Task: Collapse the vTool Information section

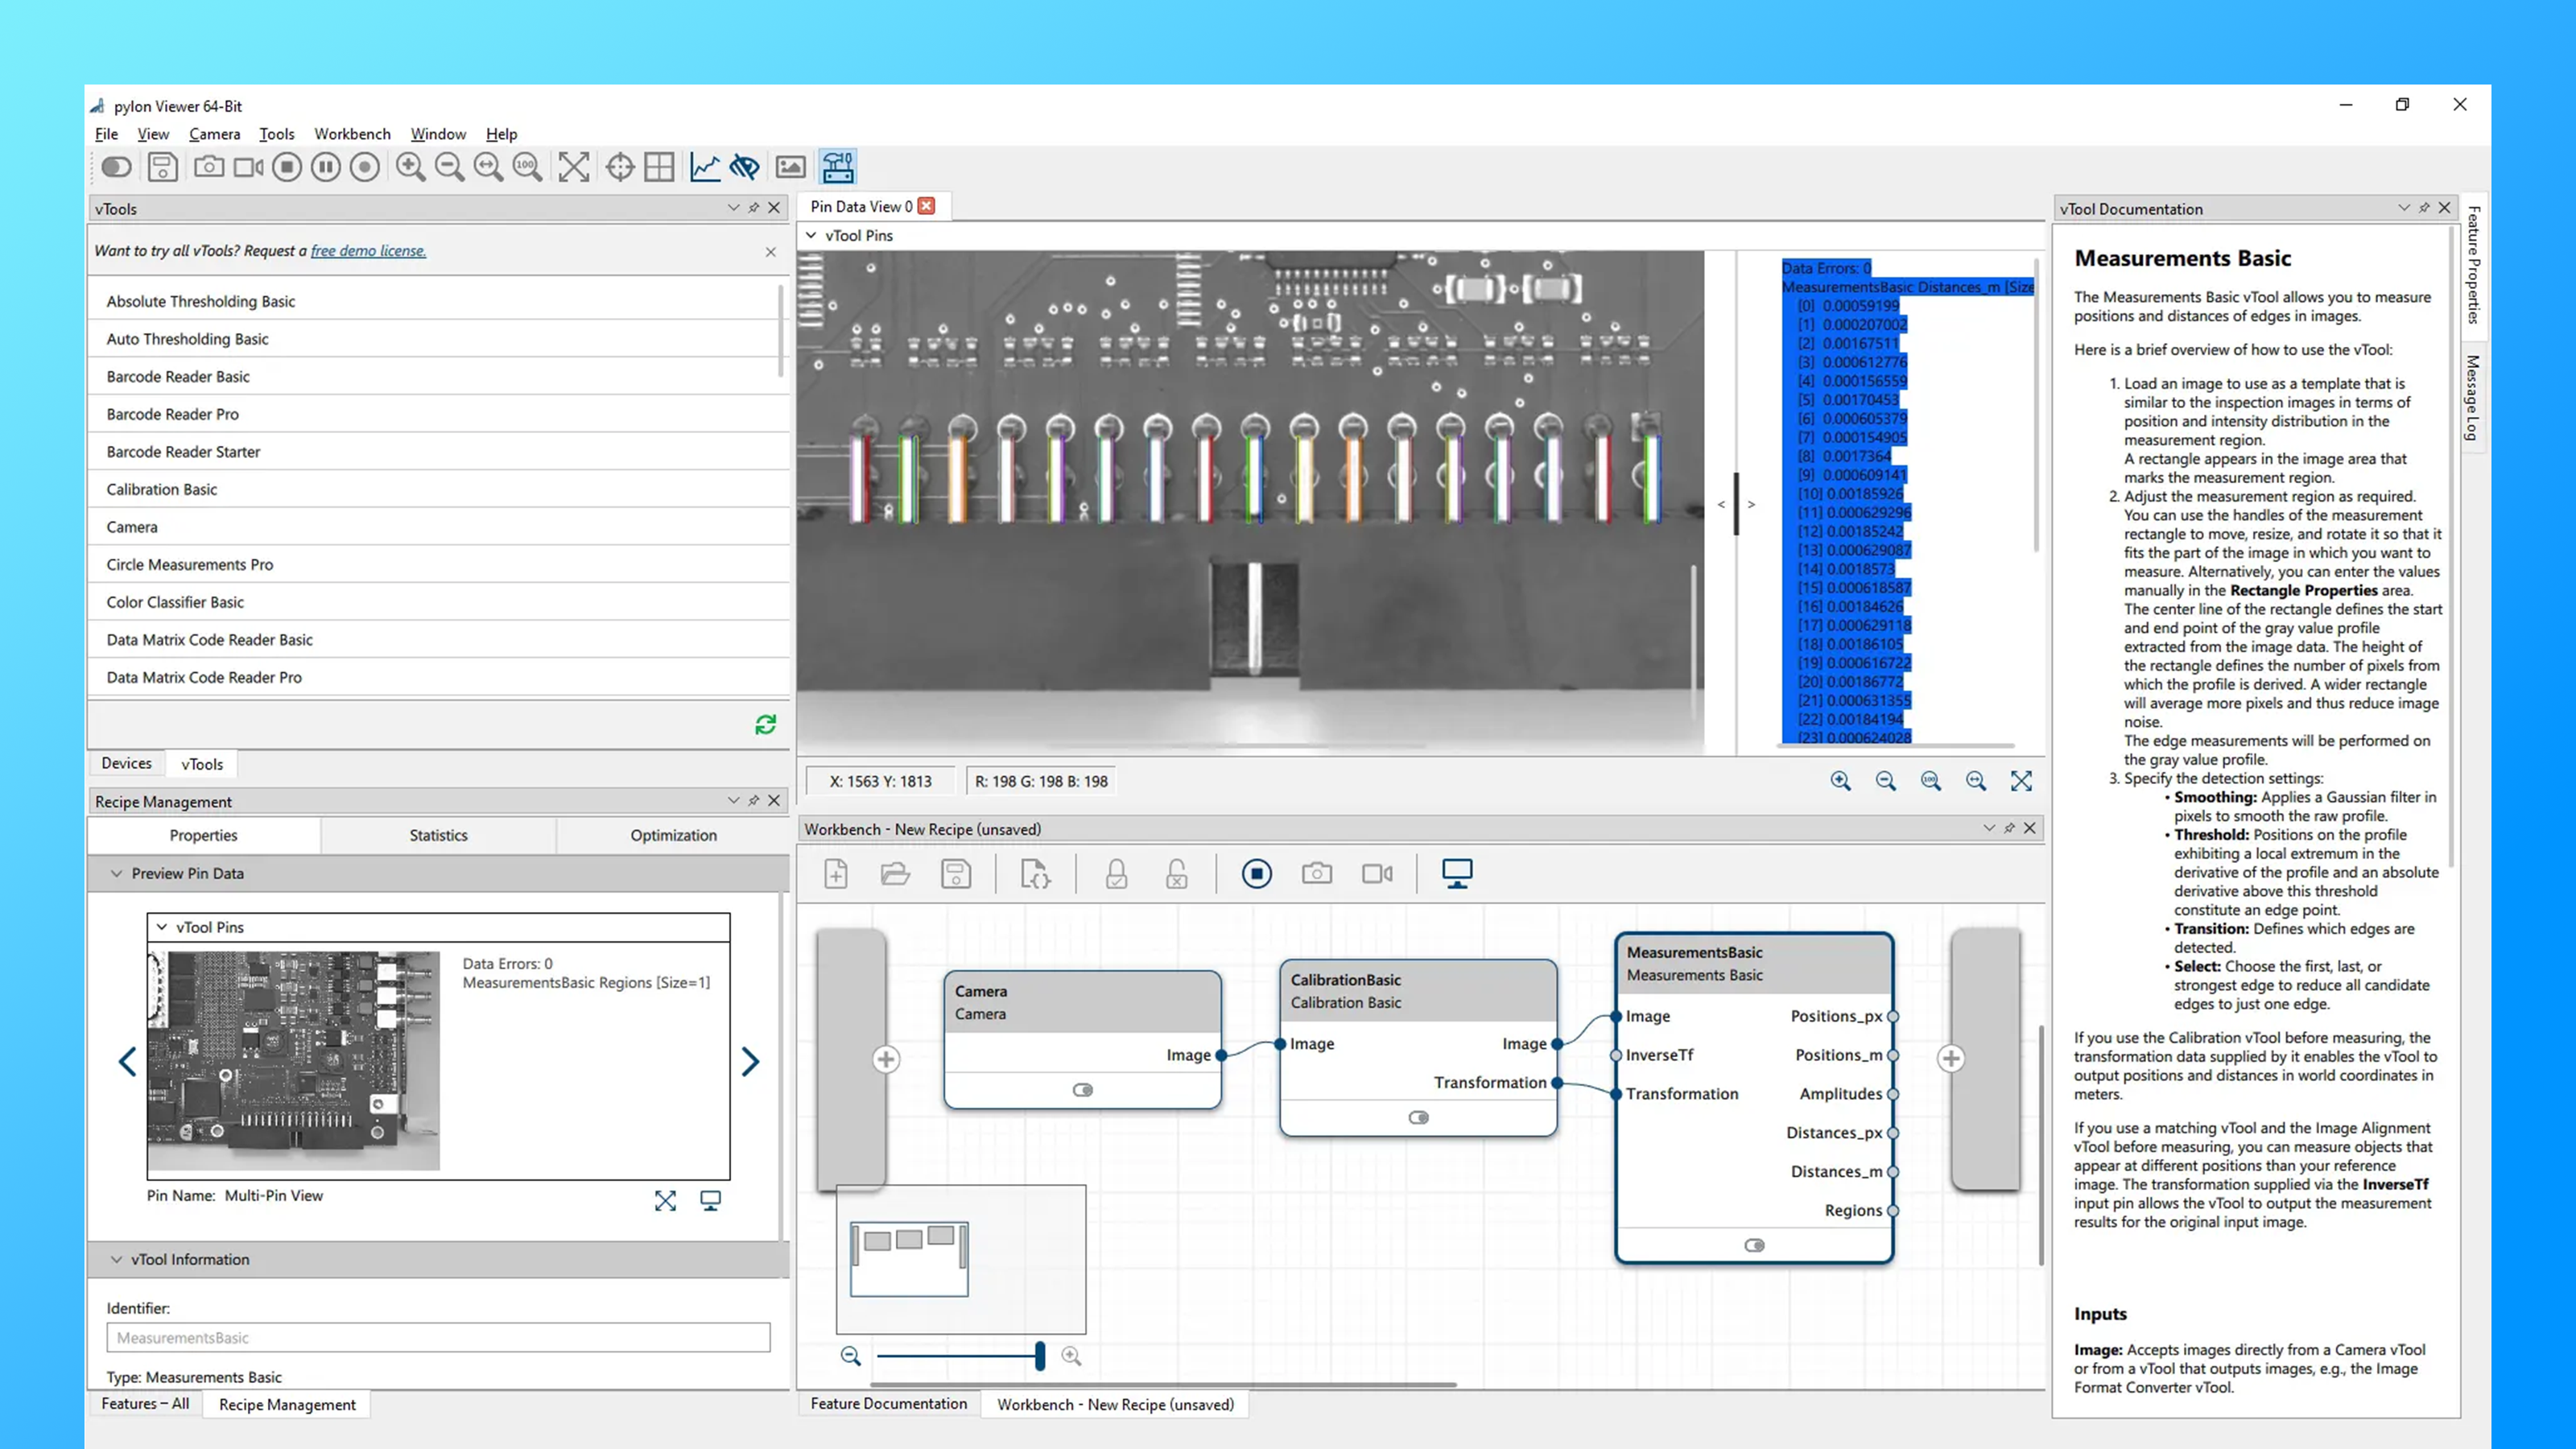Action: tap(116, 1259)
